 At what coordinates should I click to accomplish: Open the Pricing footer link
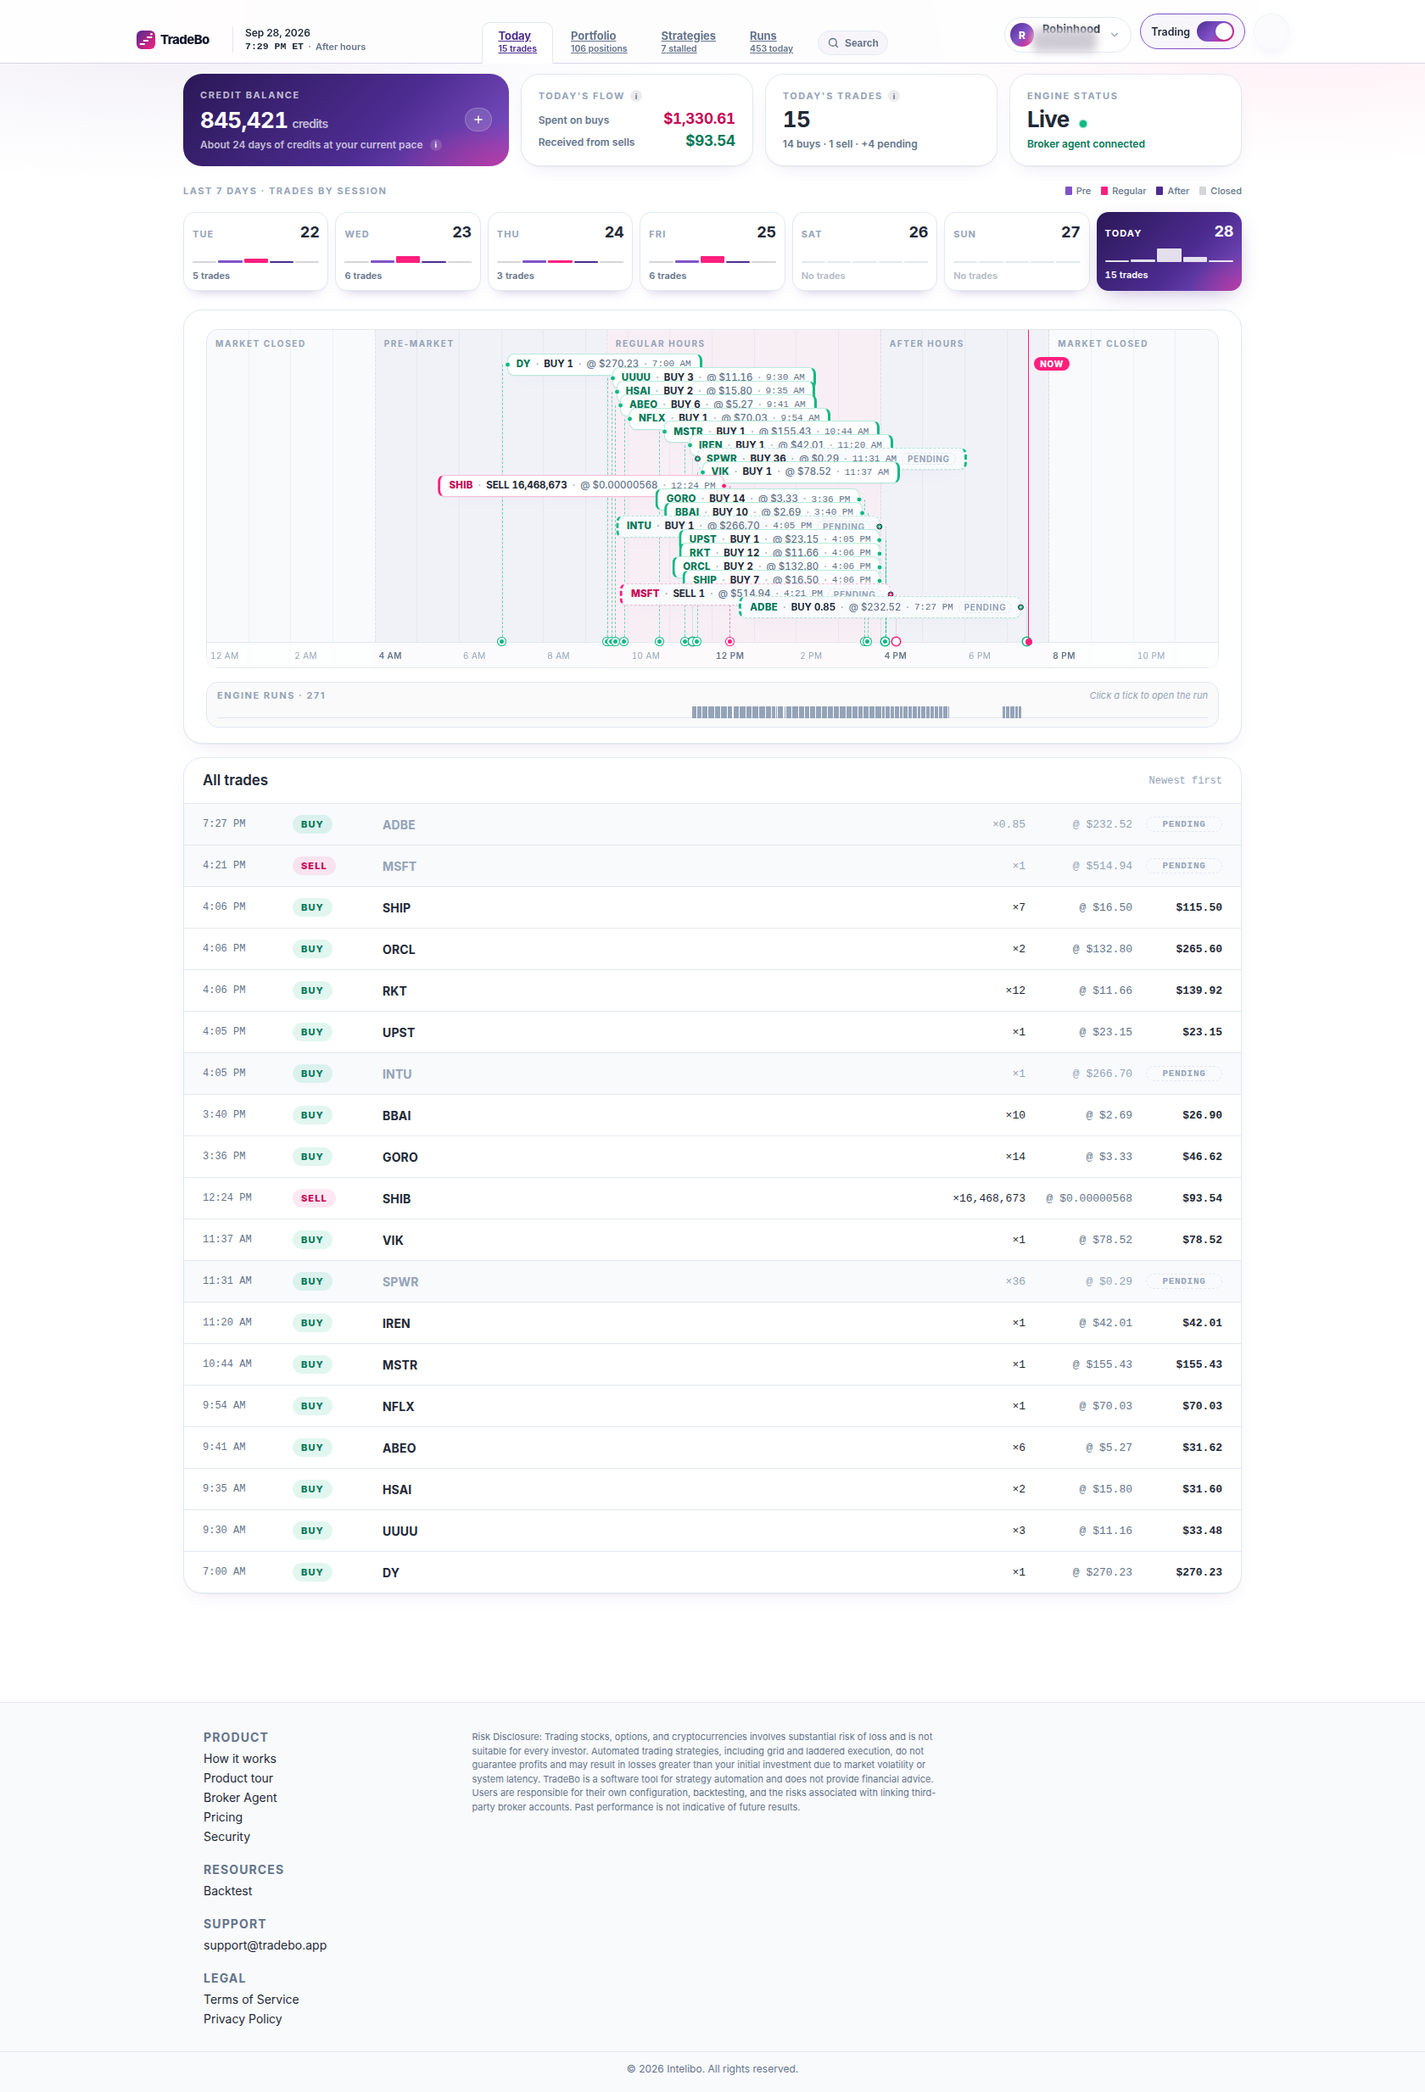[223, 1817]
